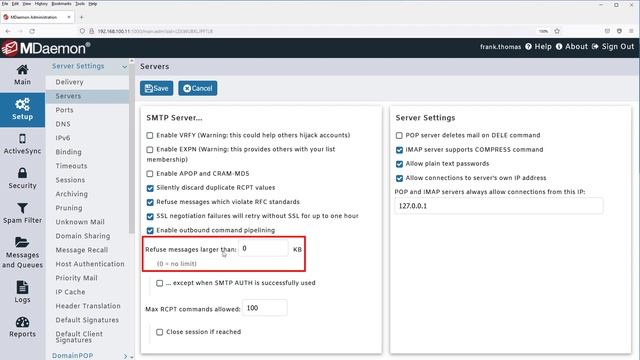Viewport: 640px width, 360px height.
Task: Open the Binding settings page
Action: [69, 152]
